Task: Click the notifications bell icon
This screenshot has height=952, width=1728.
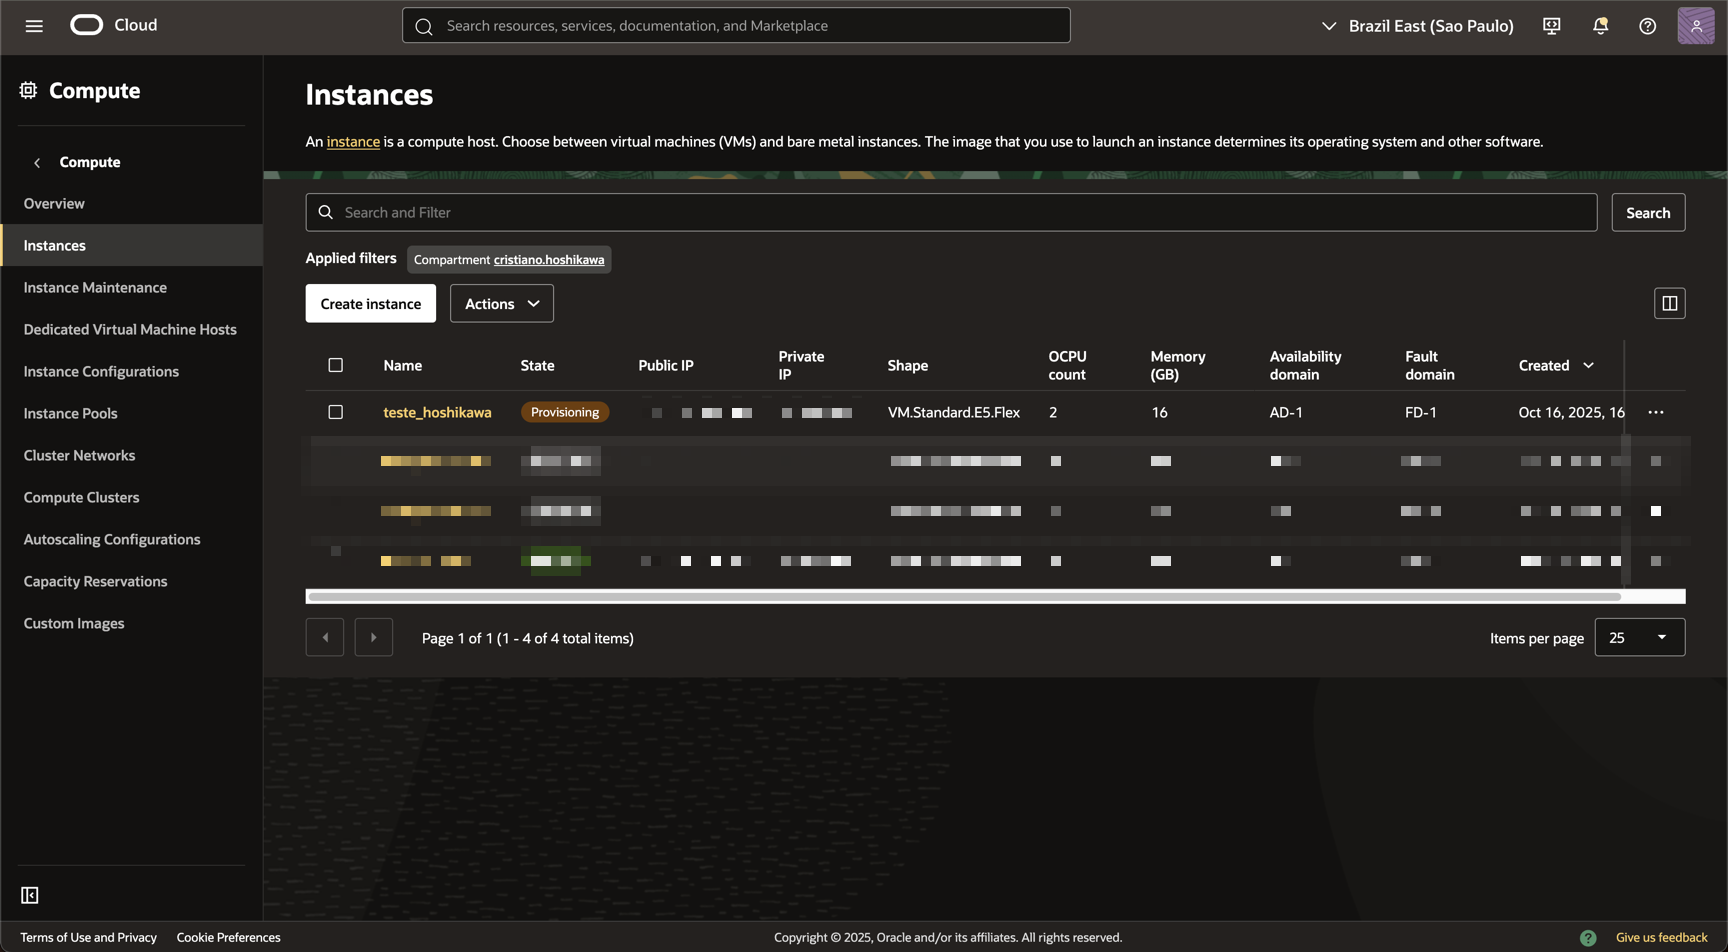Action: point(1600,26)
